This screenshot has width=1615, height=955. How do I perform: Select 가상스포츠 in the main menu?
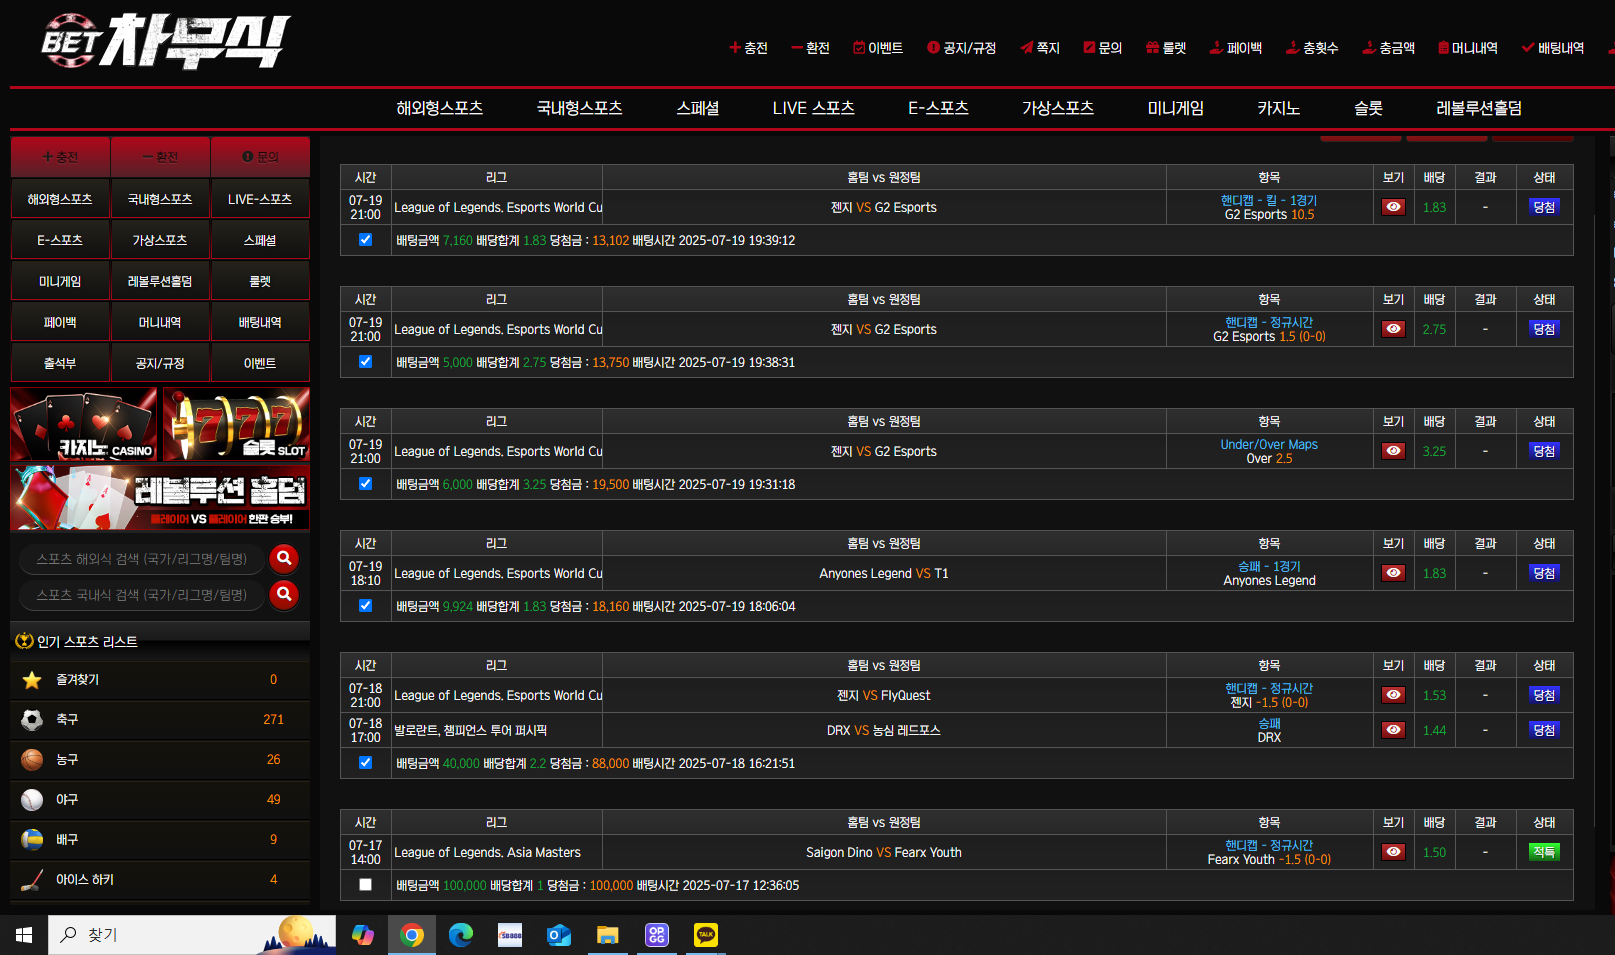(1058, 108)
